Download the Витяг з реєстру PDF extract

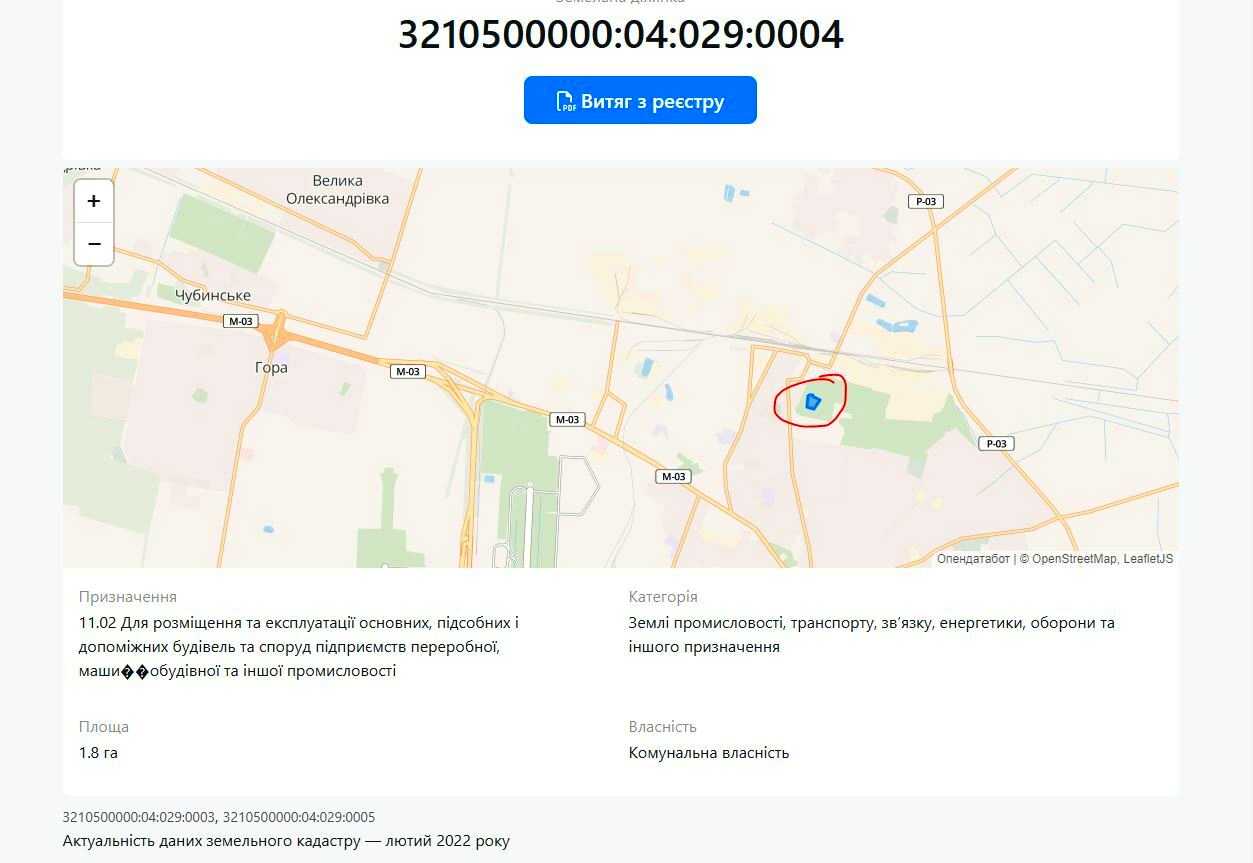tap(640, 100)
